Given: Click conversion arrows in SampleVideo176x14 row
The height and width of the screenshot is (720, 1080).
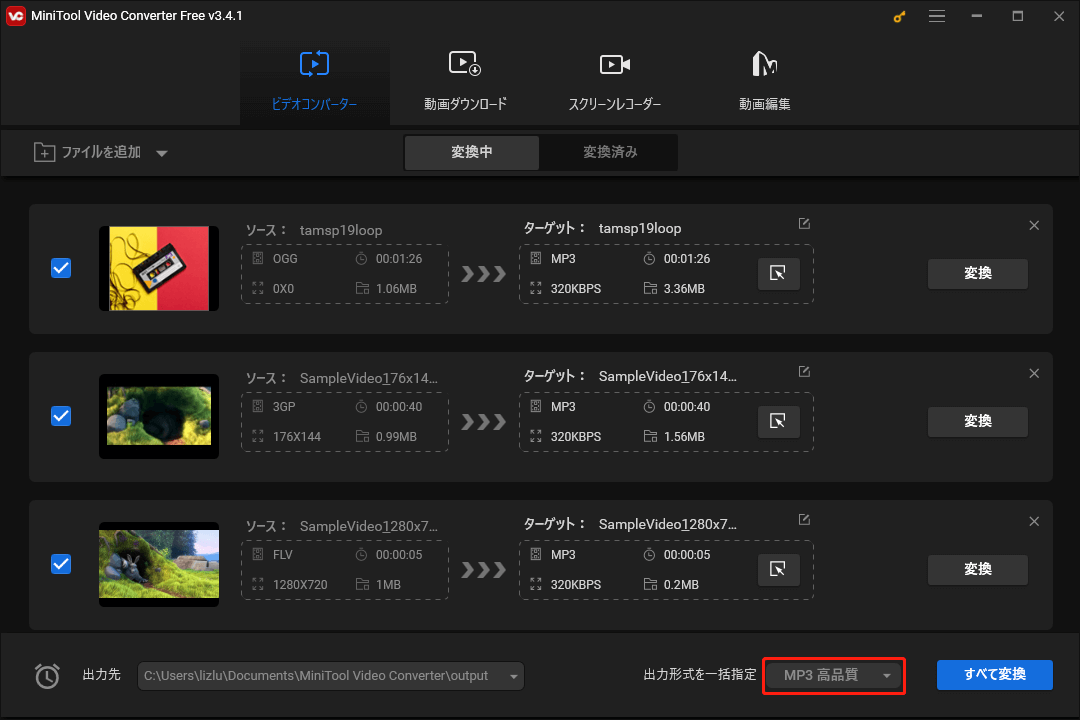Looking at the screenshot, I should [484, 422].
